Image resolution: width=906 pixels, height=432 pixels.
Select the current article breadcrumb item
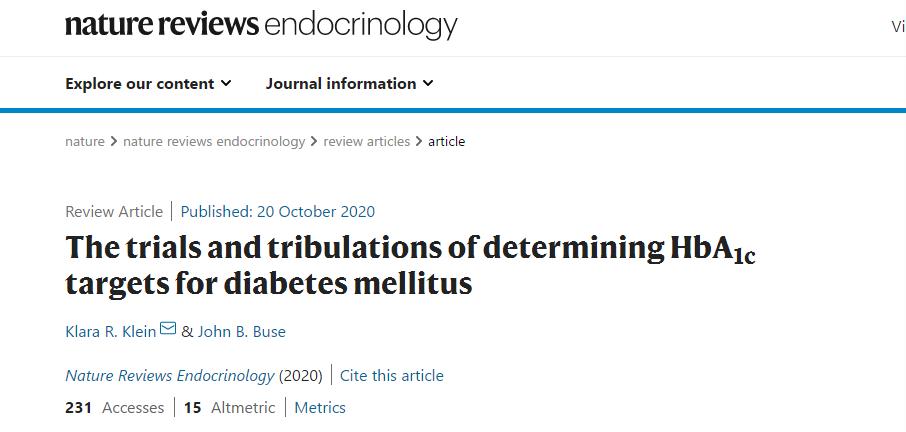click(x=446, y=141)
